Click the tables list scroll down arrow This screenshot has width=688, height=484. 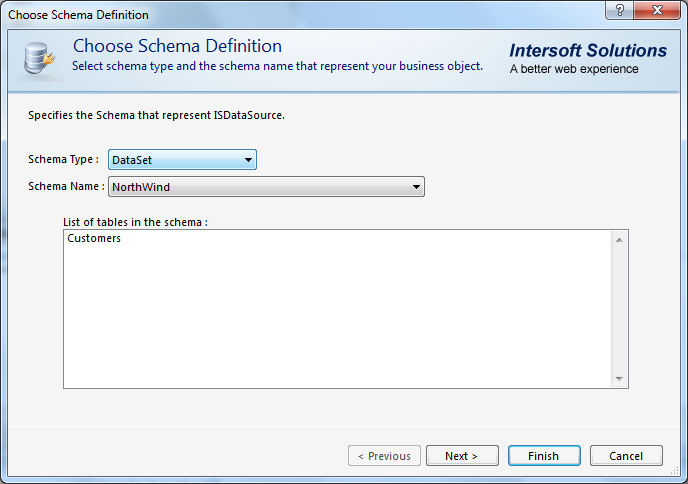pyautogui.click(x=620, y=378)
